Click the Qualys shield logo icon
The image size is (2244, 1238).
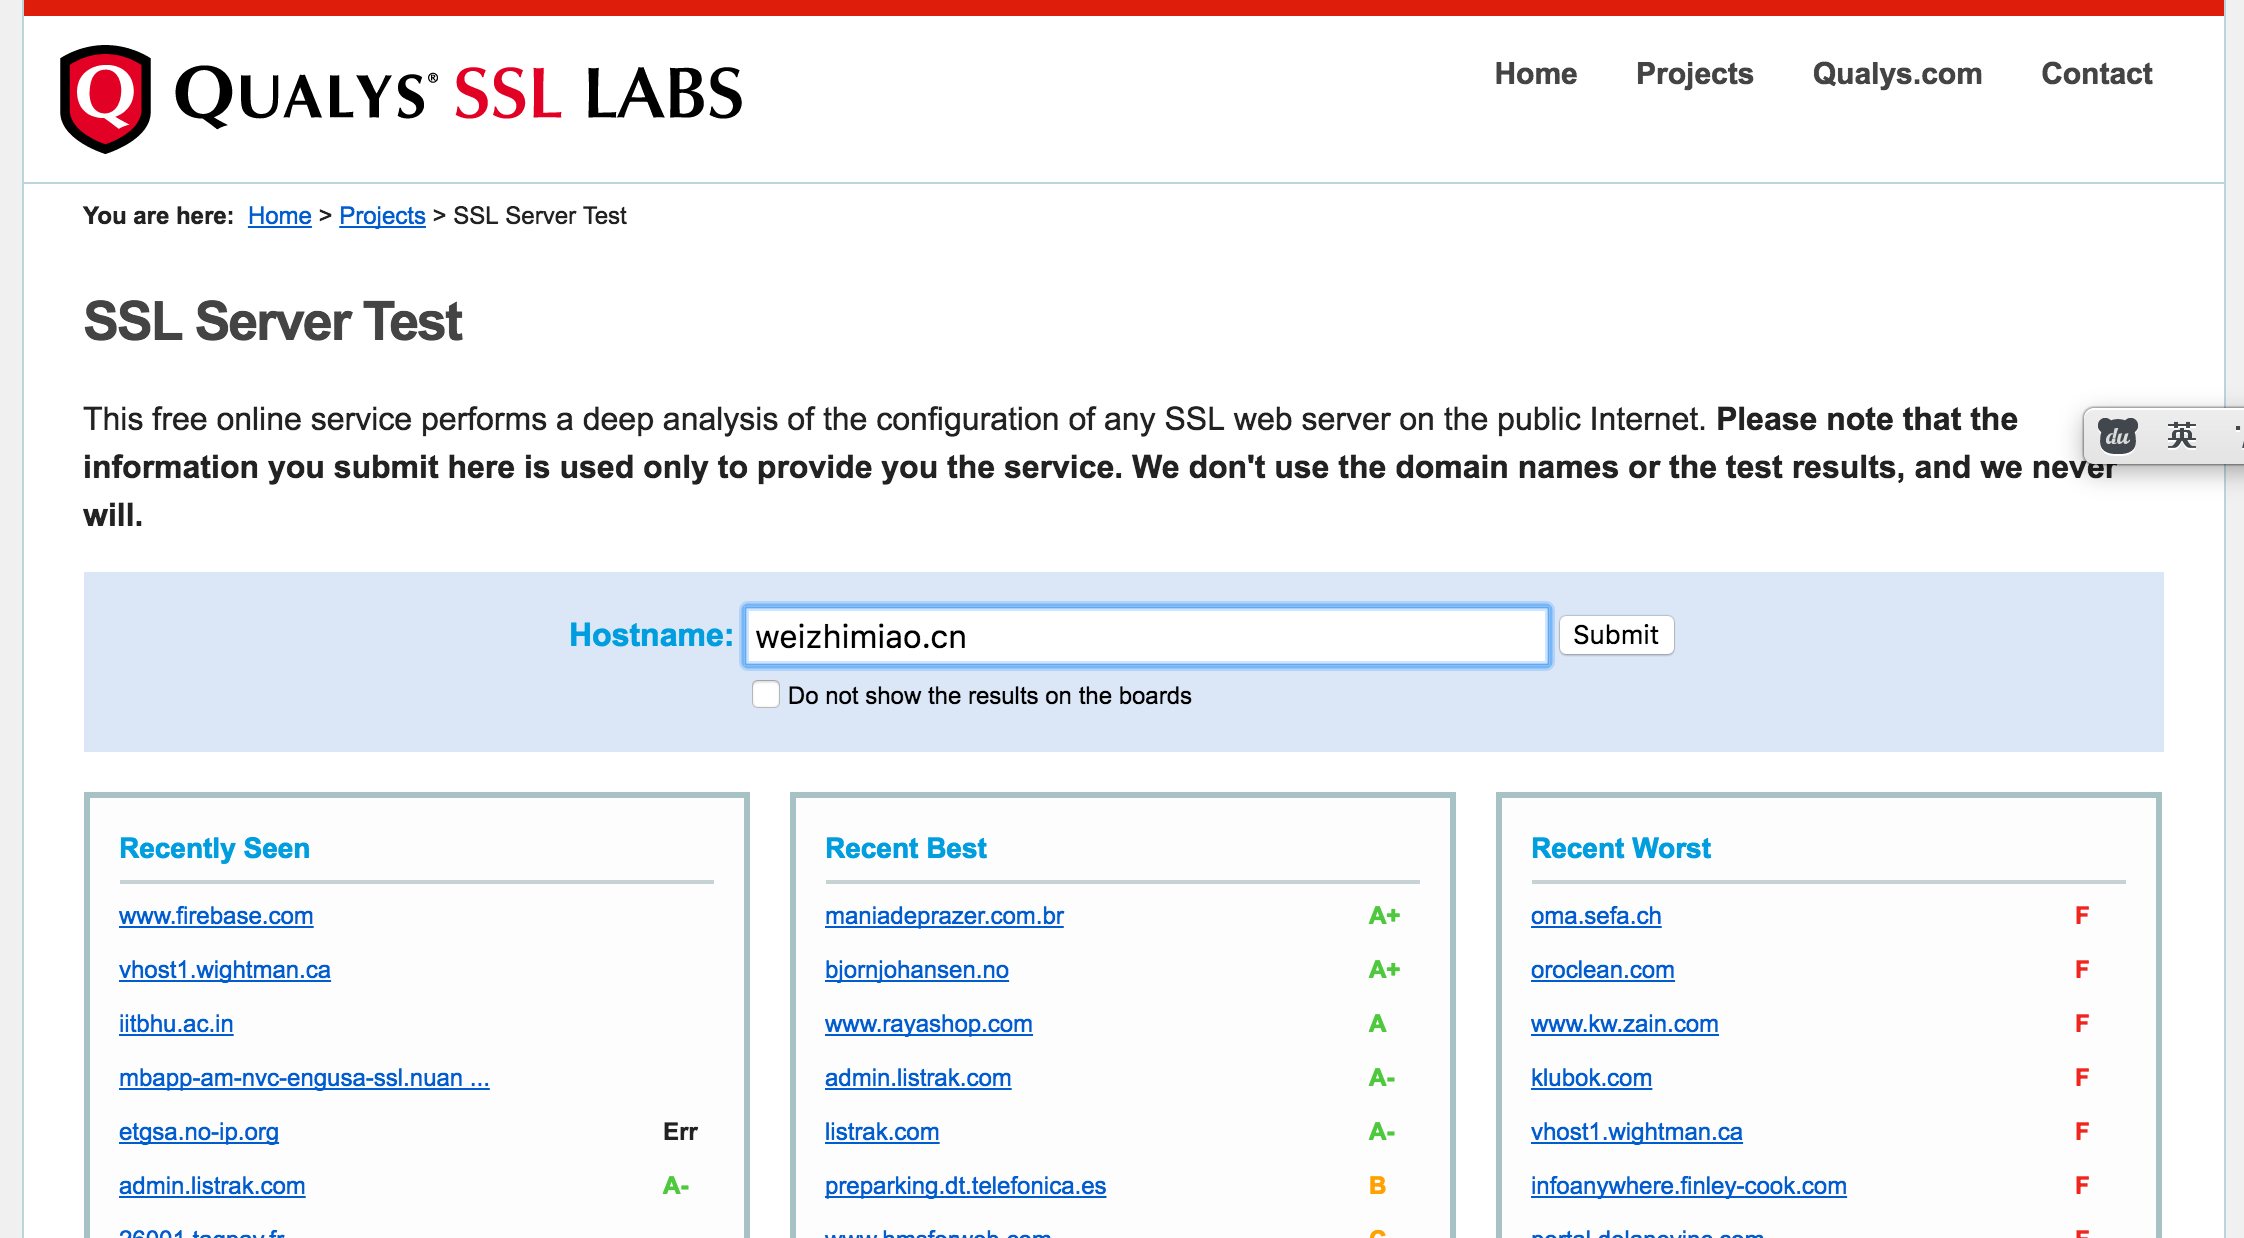tap(105, 98)
